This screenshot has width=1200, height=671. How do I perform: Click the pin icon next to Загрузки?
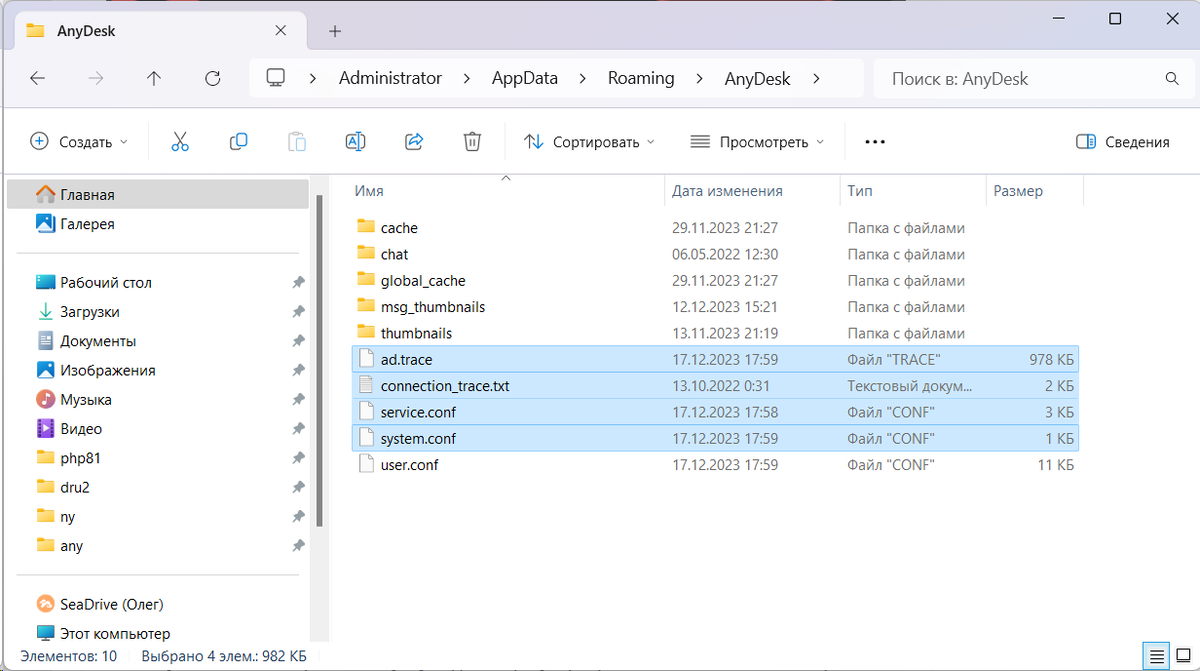298,312
